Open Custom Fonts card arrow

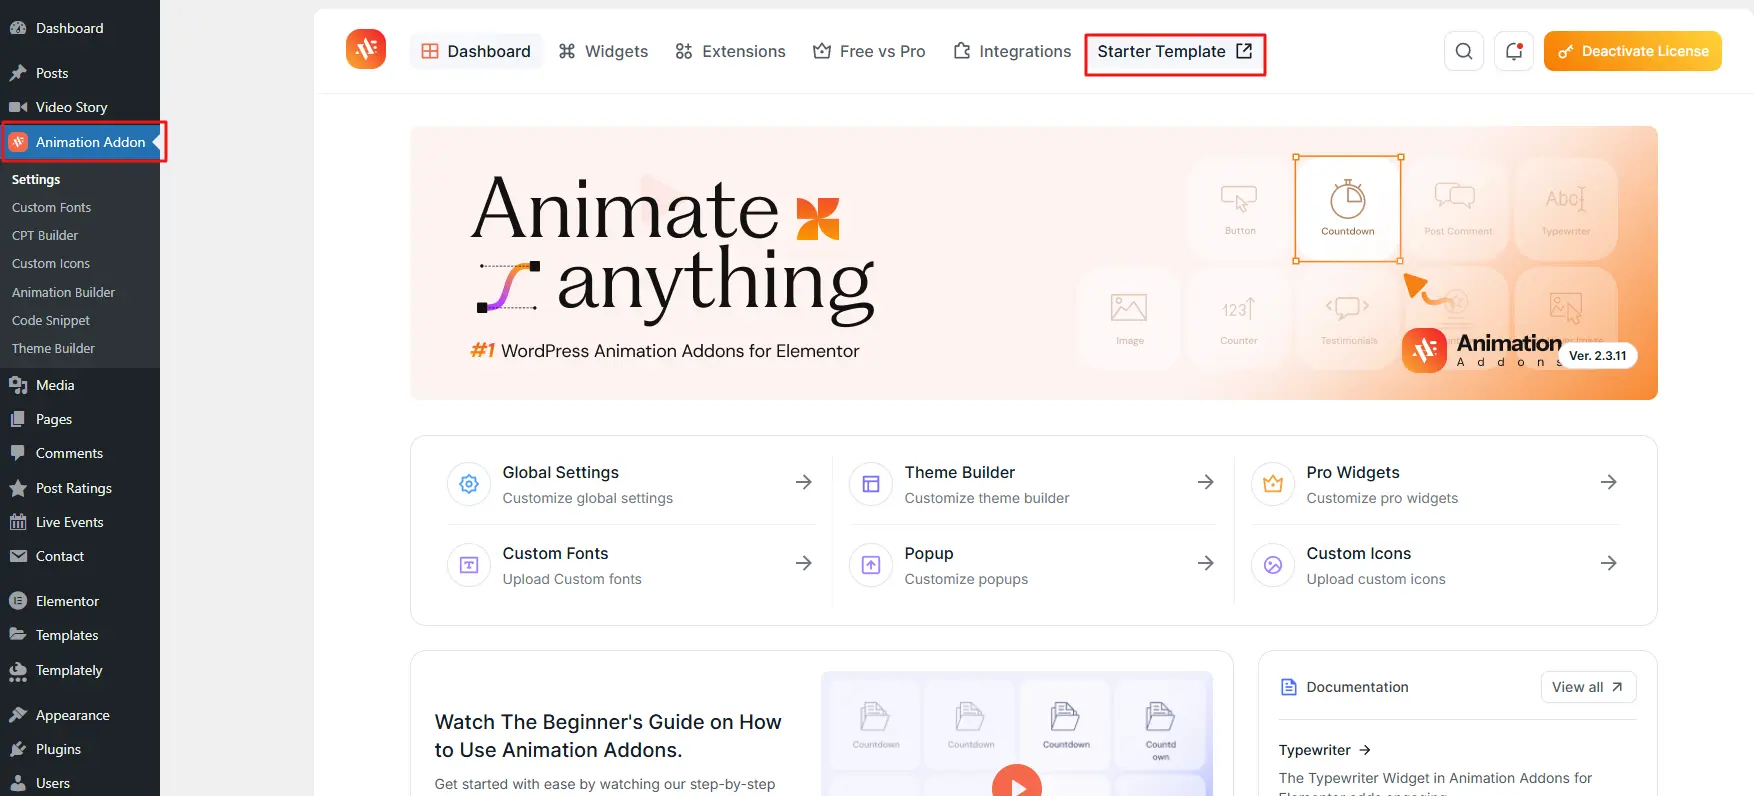tap(803, 563)
